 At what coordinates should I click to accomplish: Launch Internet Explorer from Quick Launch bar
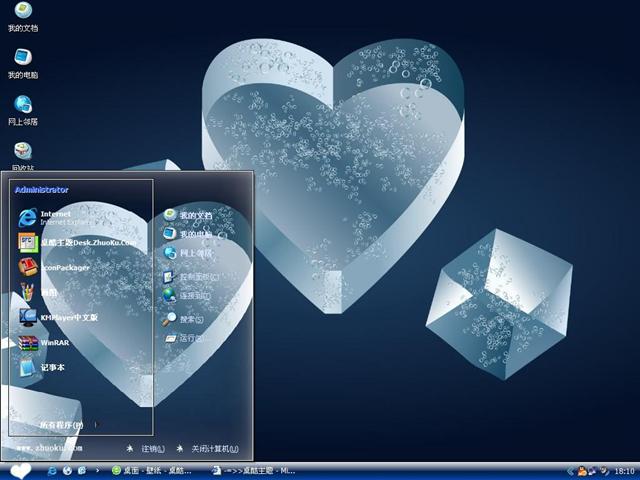point(52,471)
